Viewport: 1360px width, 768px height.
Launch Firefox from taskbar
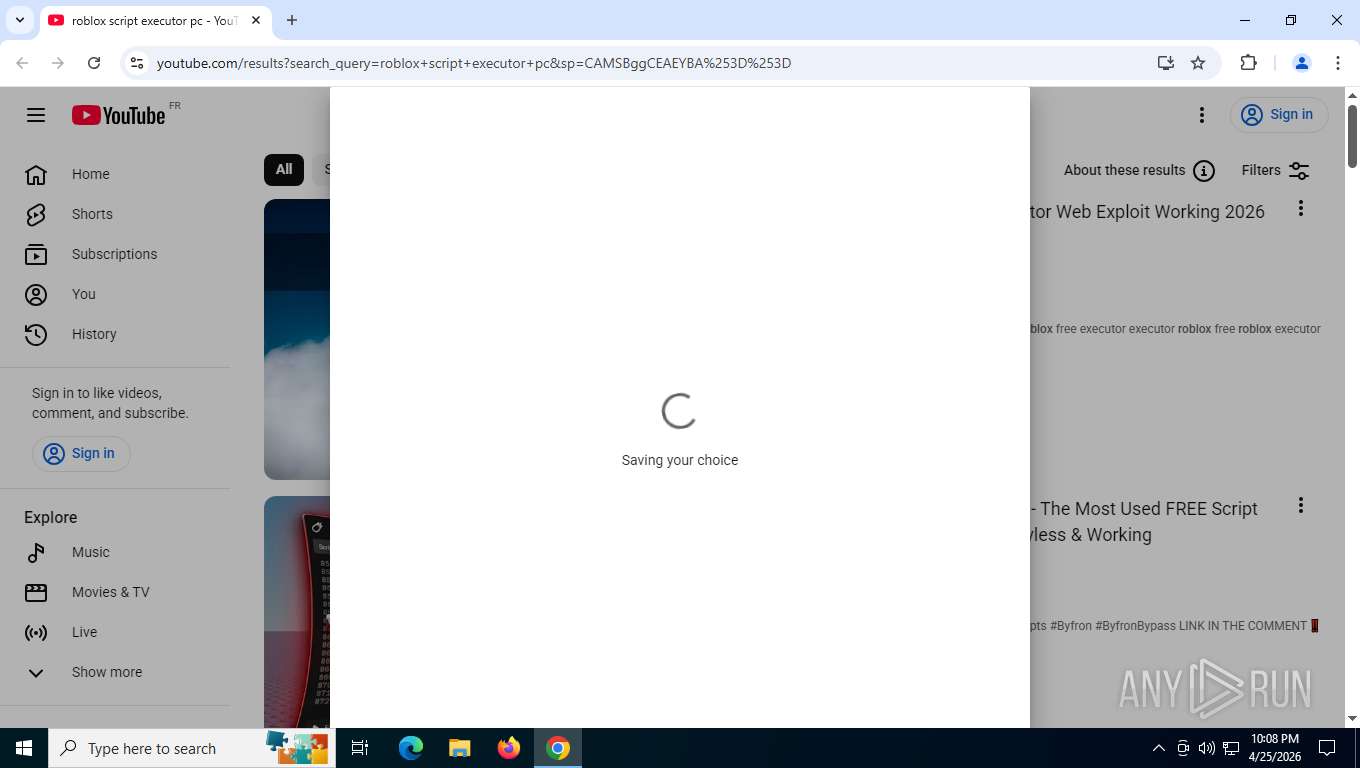[x=509, y=748]
